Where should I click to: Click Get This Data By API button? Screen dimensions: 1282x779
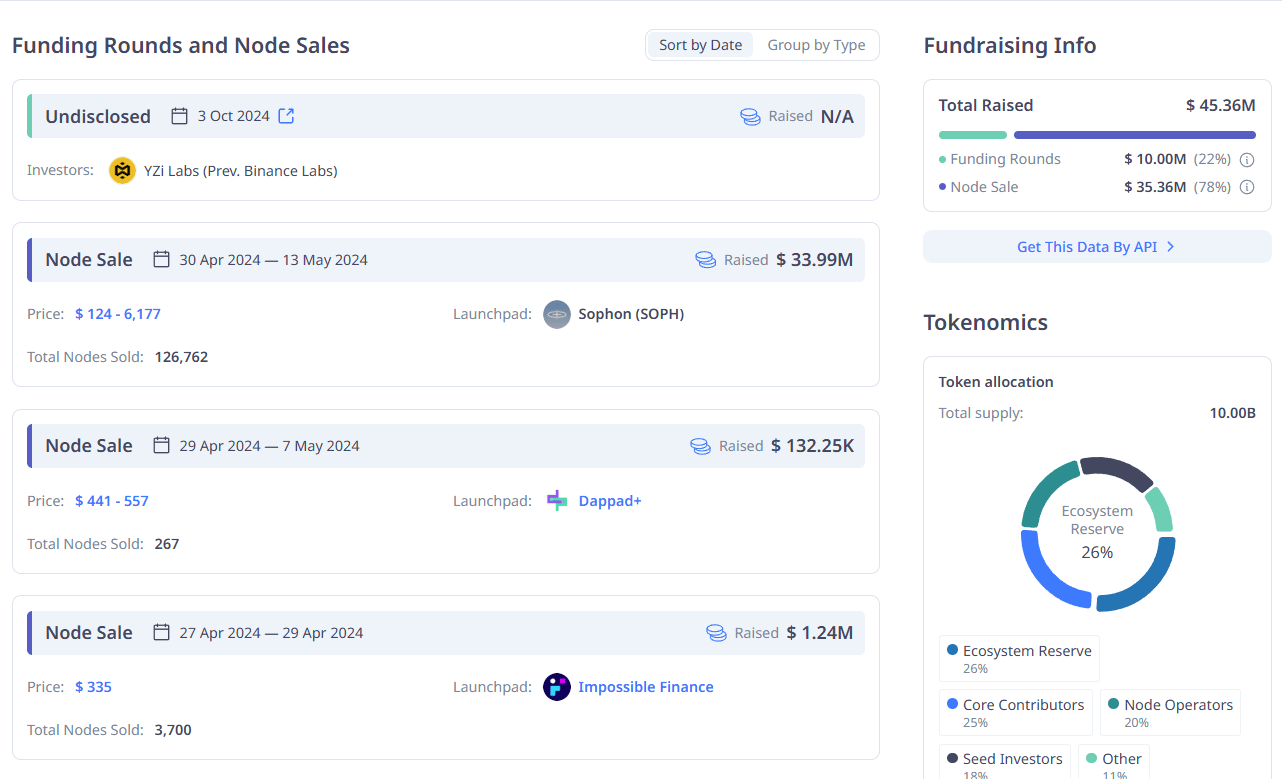click(x=1097, y=247)
